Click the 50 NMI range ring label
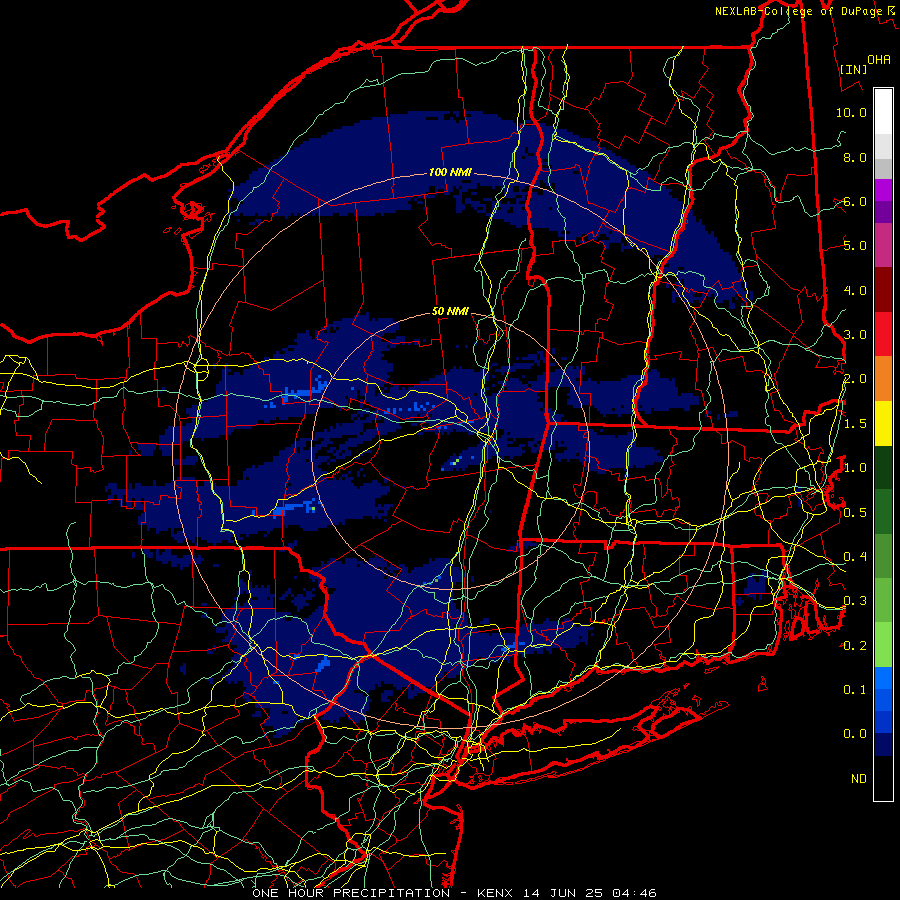This screenshot has height=900, width=900. tap(450, 311)
